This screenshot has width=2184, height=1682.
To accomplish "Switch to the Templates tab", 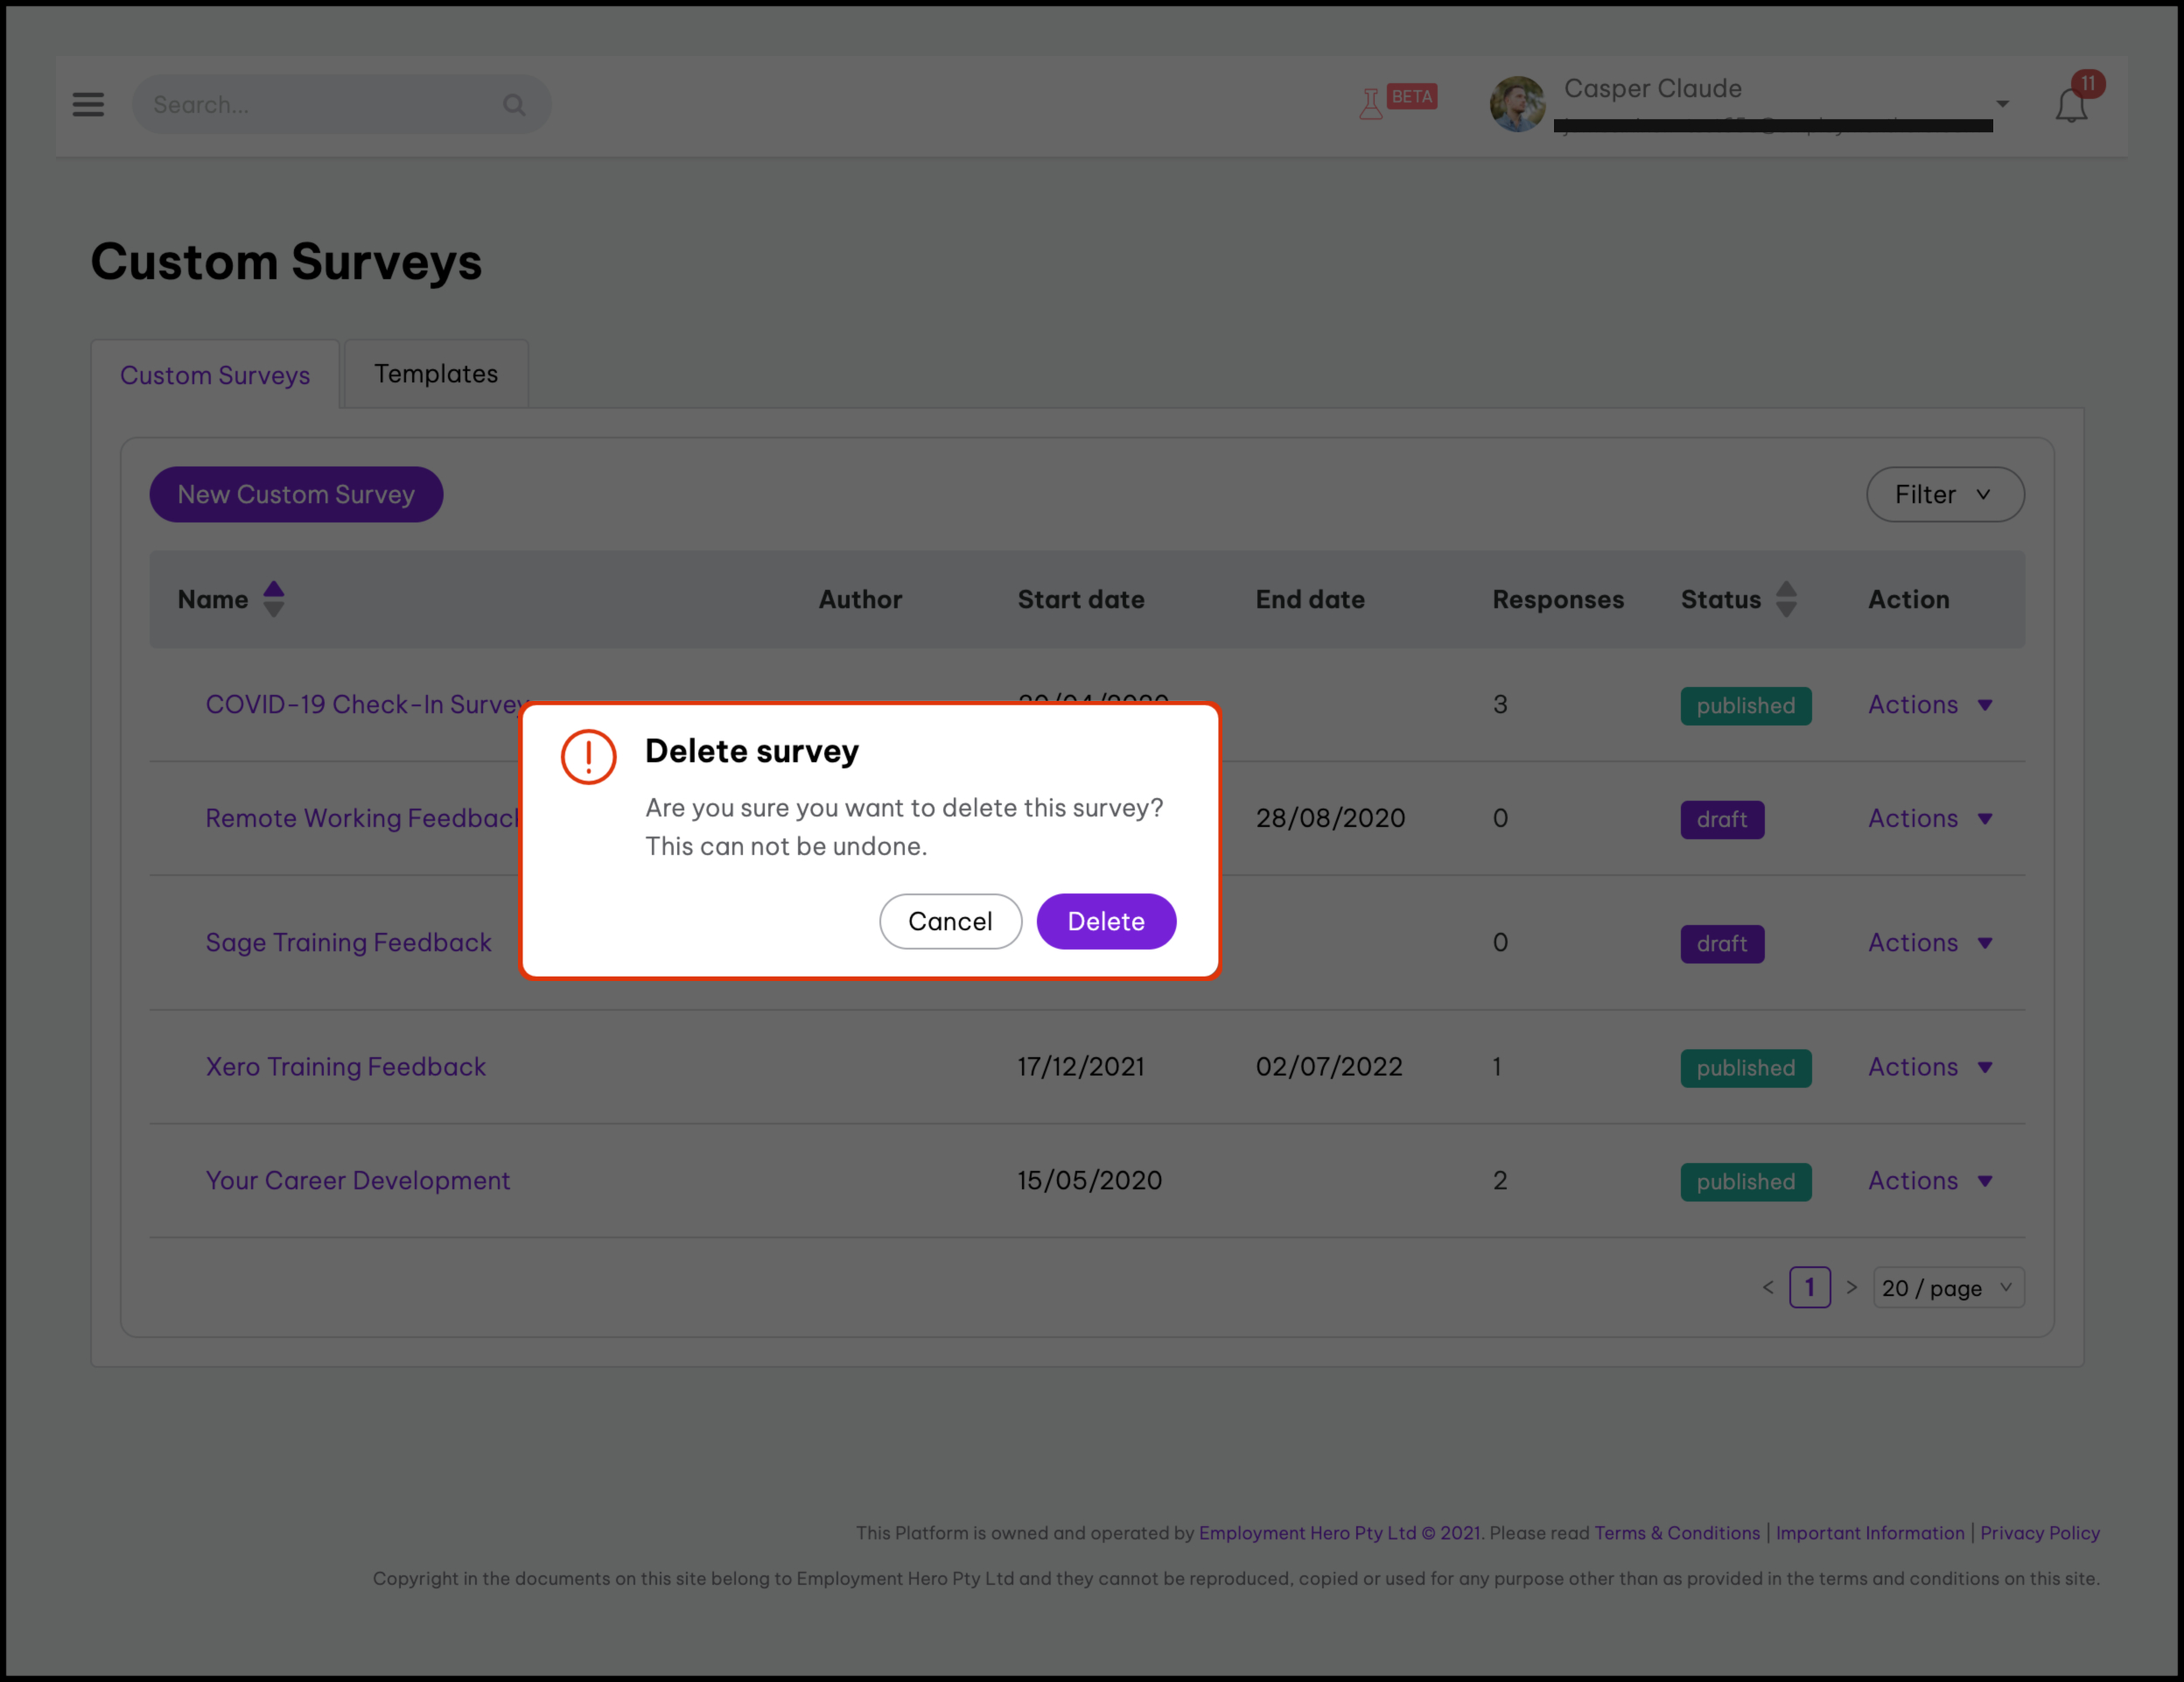I will pyautogui.click(x=435, y=374).
